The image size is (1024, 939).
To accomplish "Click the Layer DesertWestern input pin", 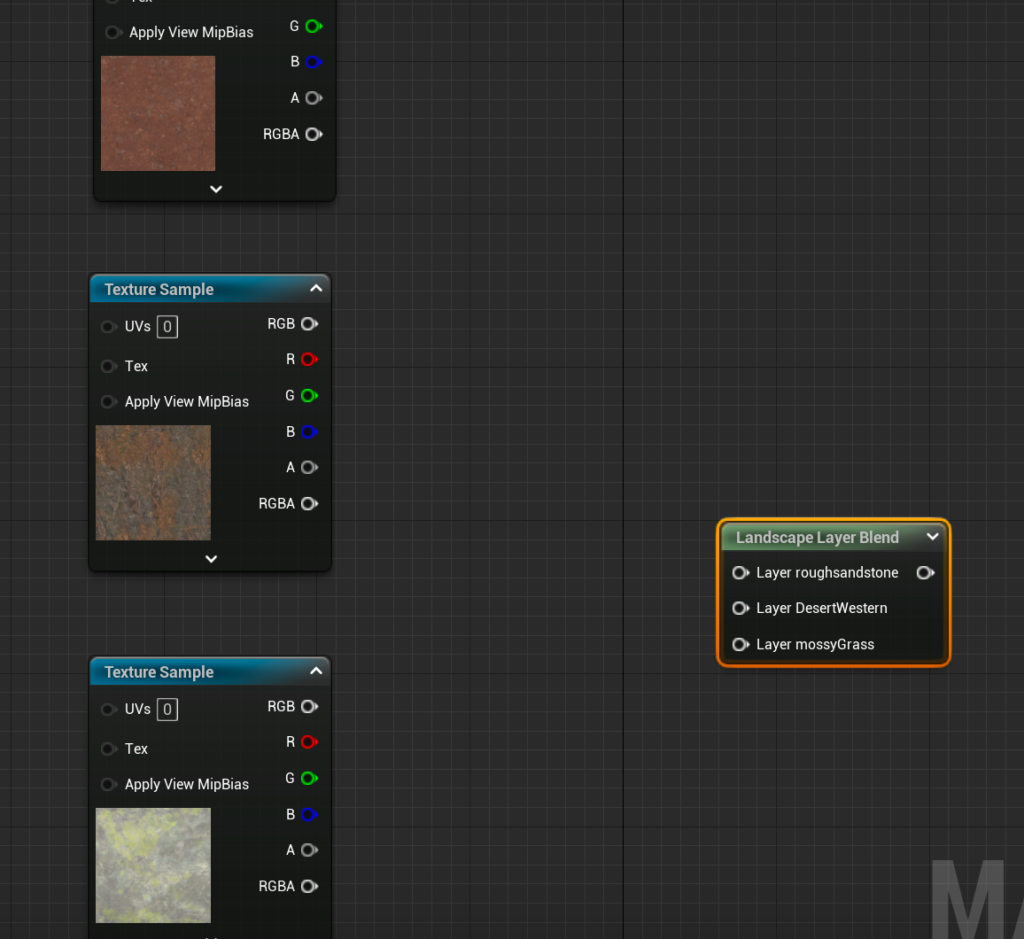I will pyautogui.click(x=740, y=608).
